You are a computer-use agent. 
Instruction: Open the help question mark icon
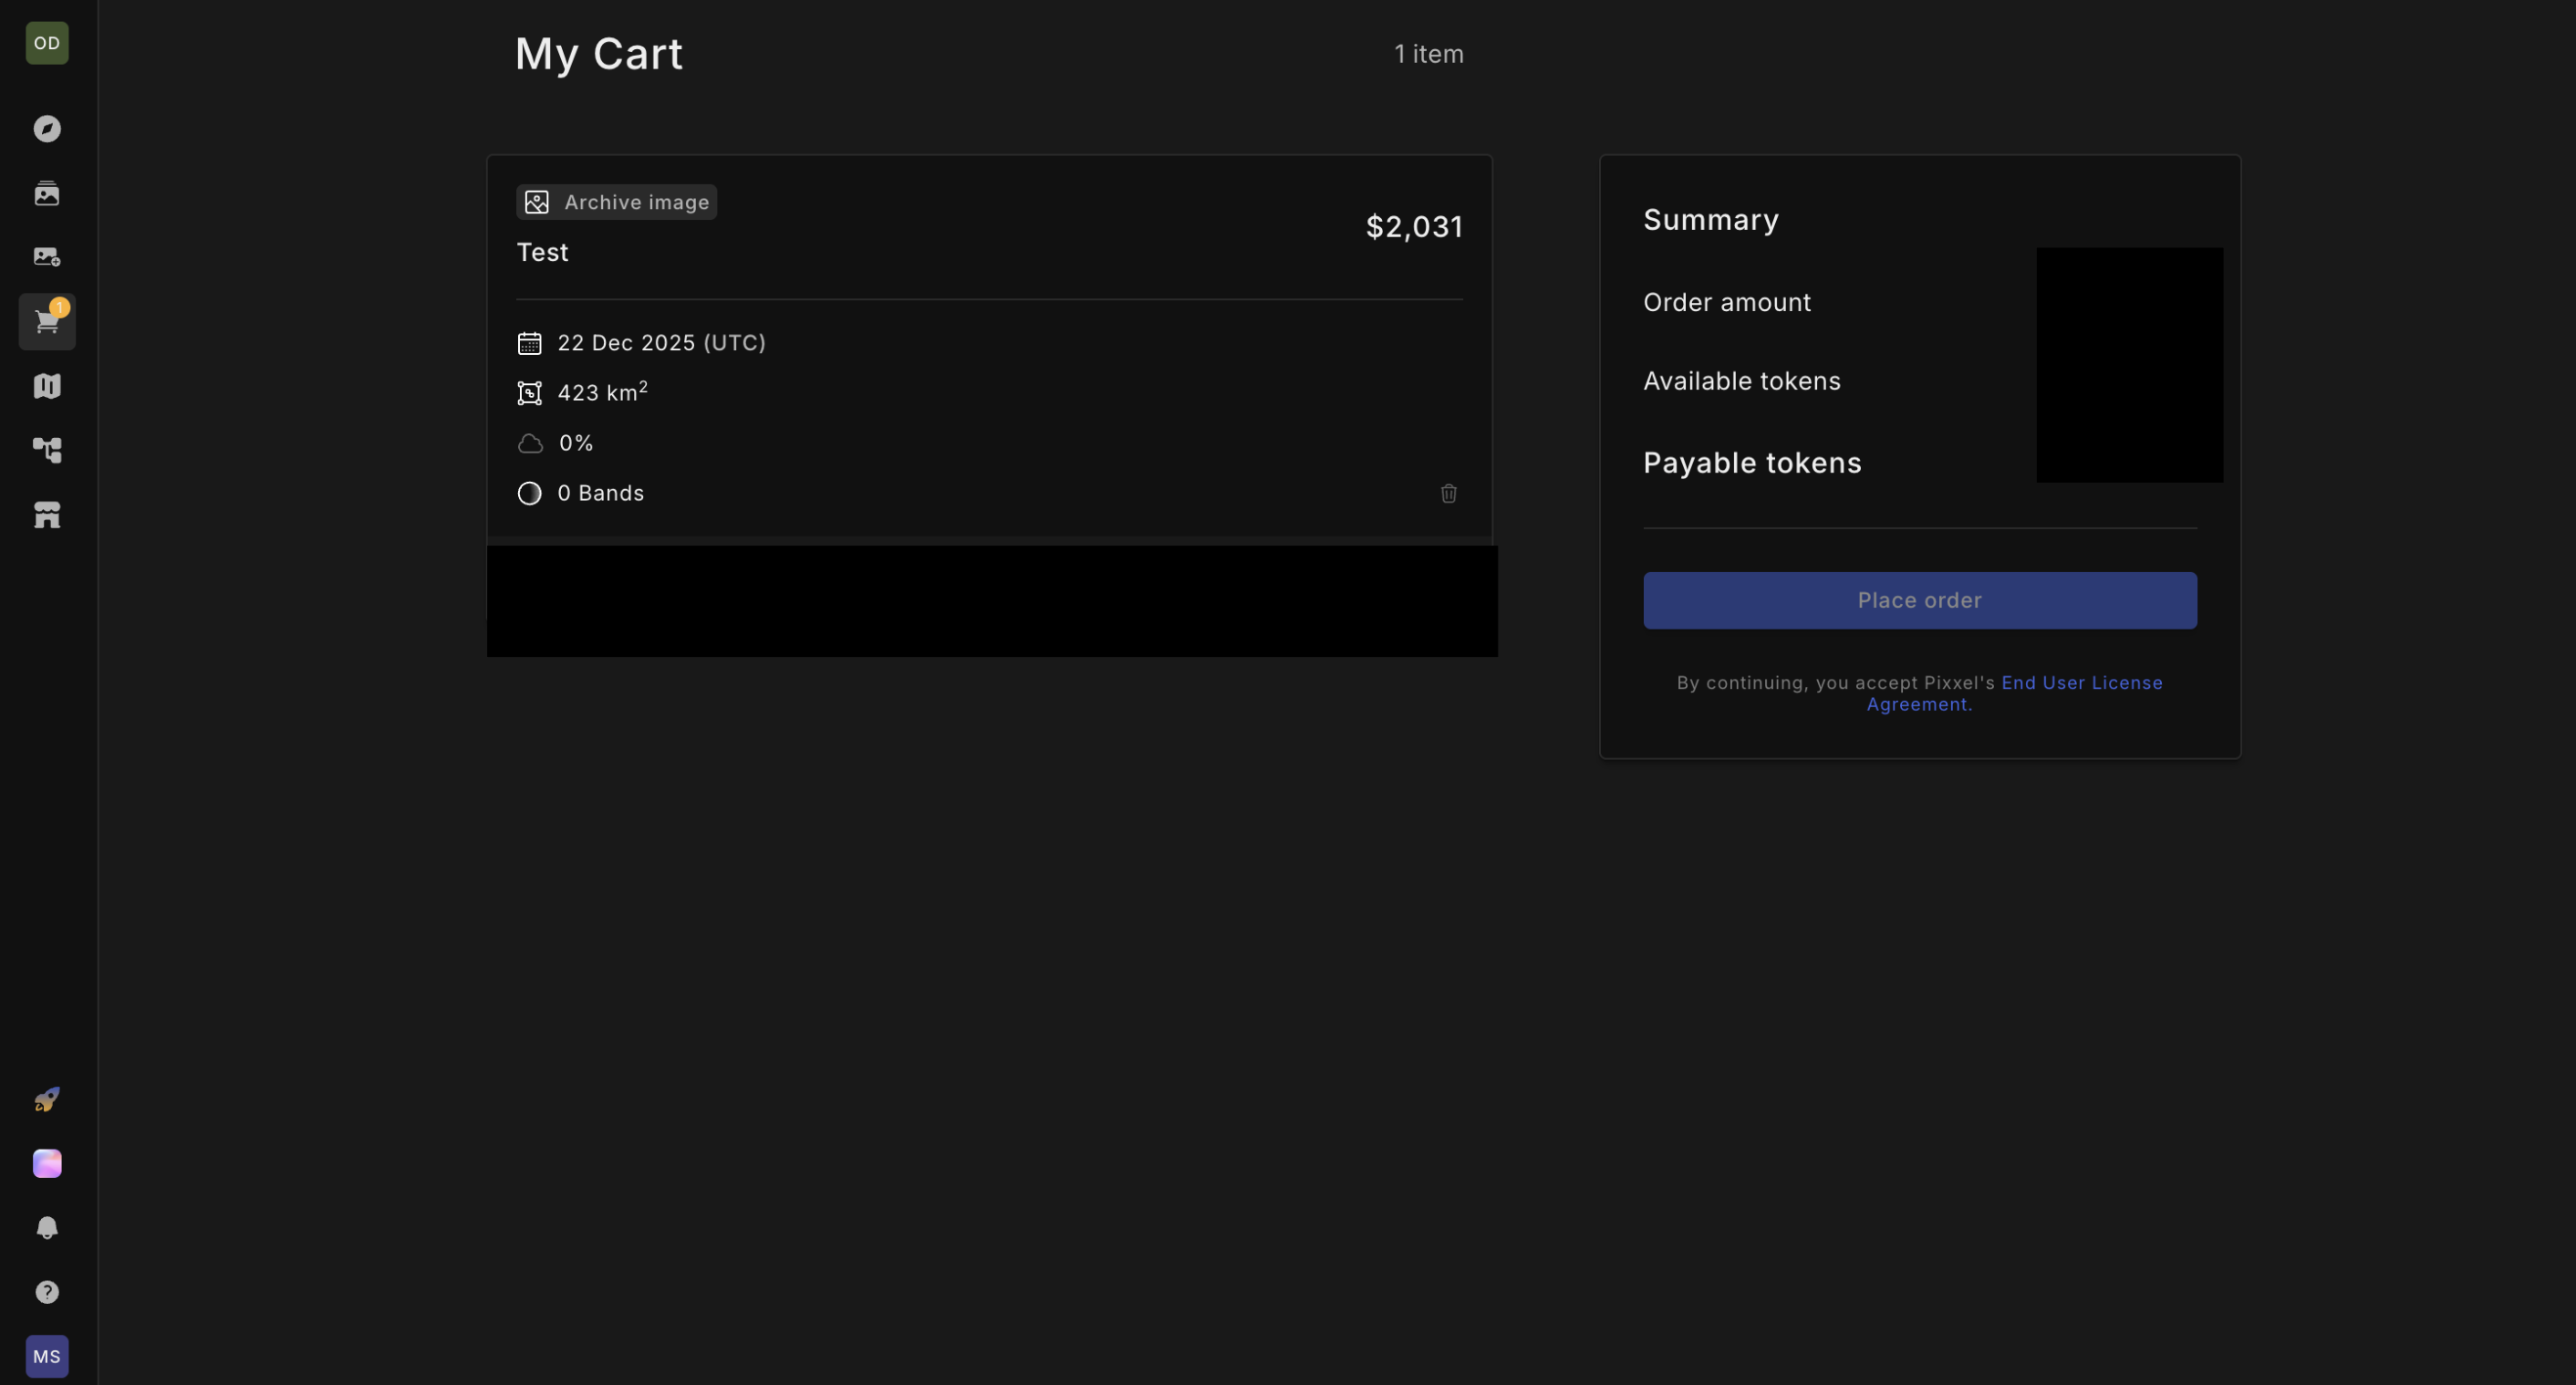point(47,1292)
